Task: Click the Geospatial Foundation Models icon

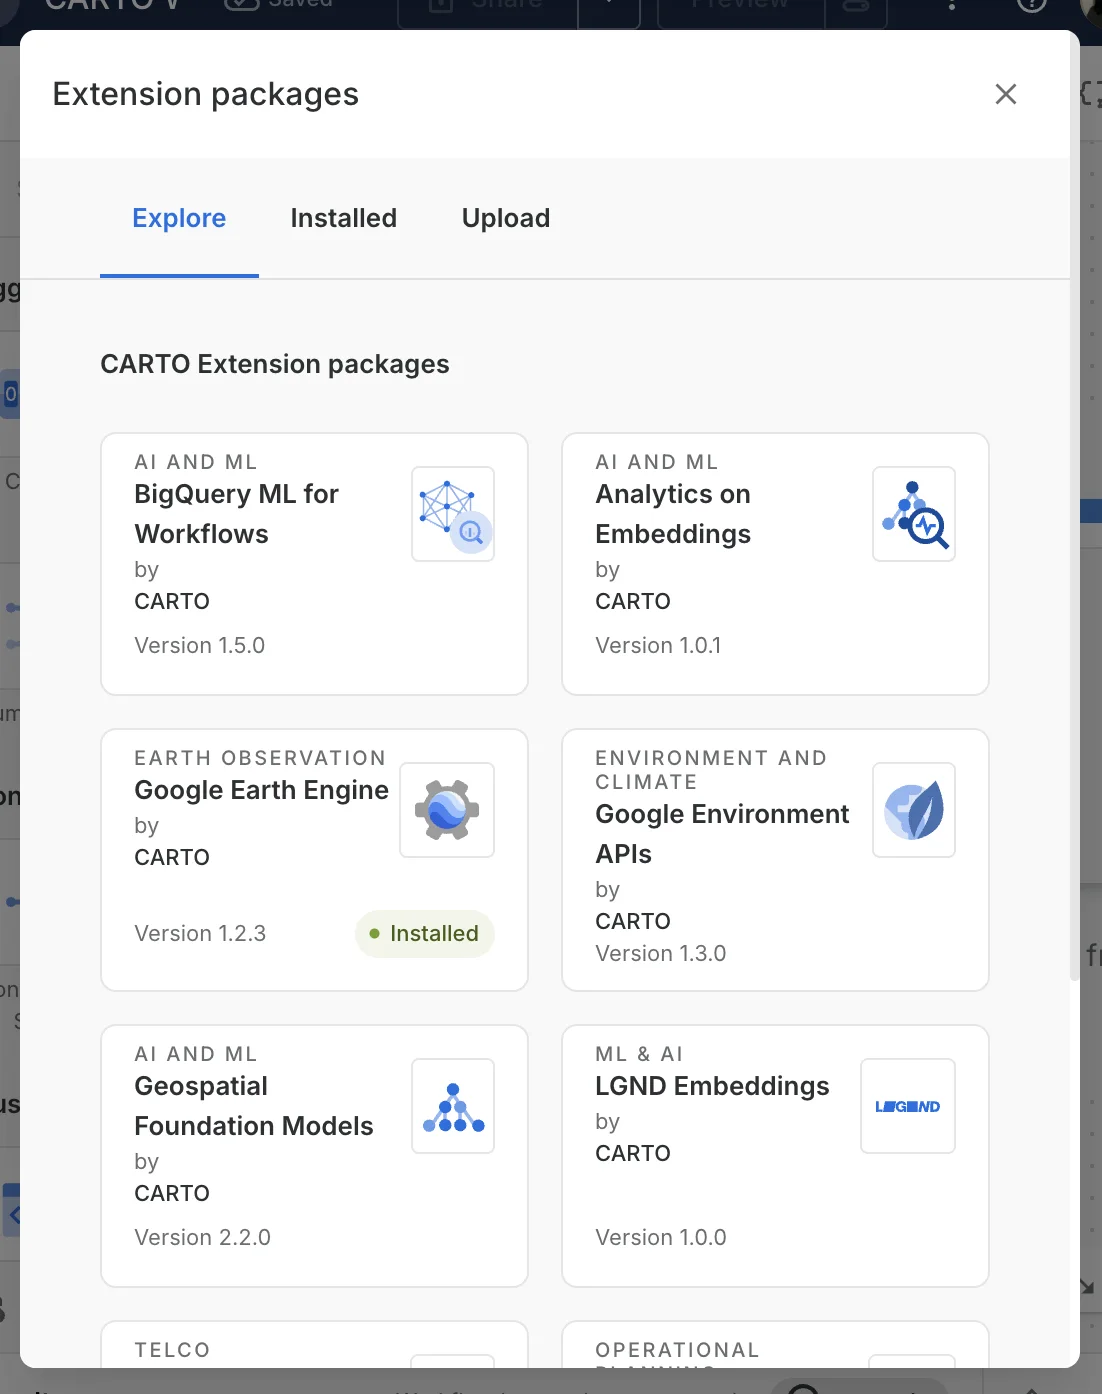Action: click(453, 1106)
